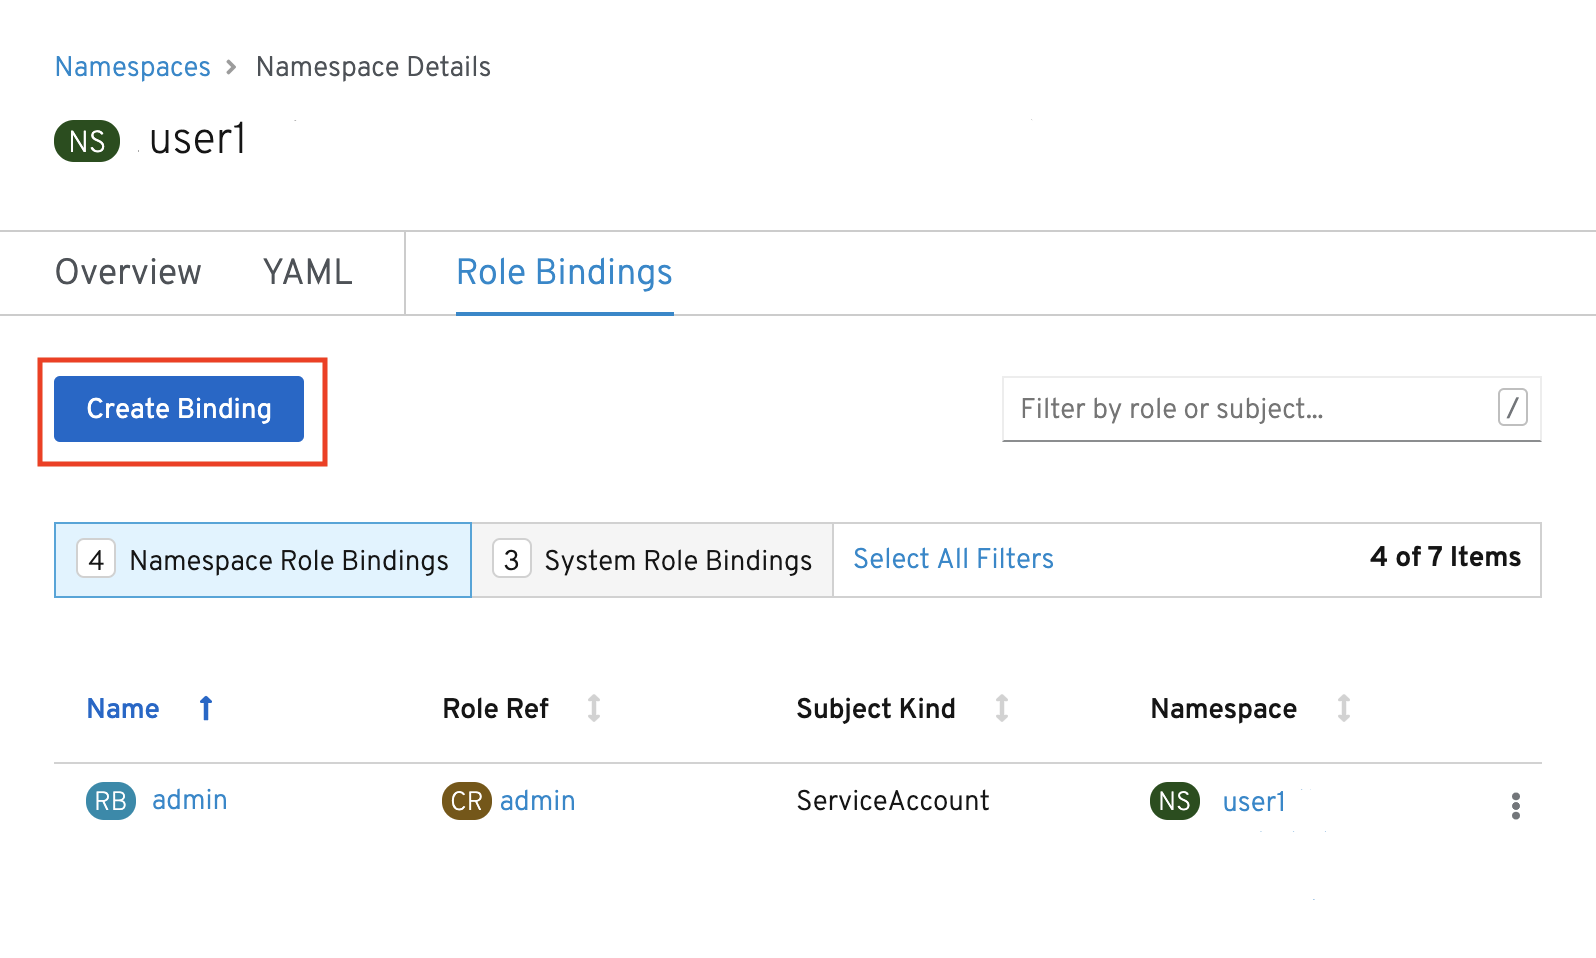Click the CR badge next to admin role

(466, 801)
